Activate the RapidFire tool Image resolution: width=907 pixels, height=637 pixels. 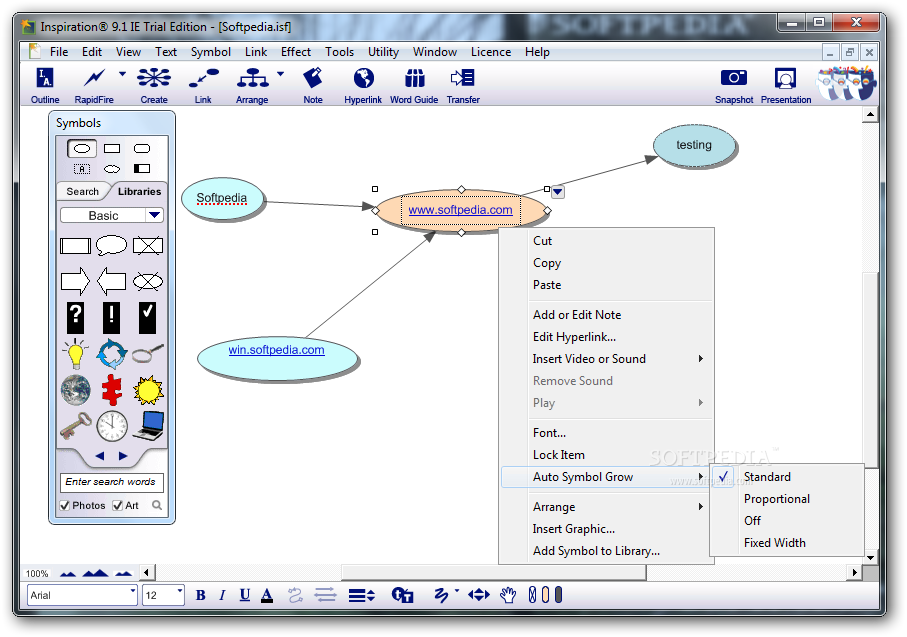point(94,85)
